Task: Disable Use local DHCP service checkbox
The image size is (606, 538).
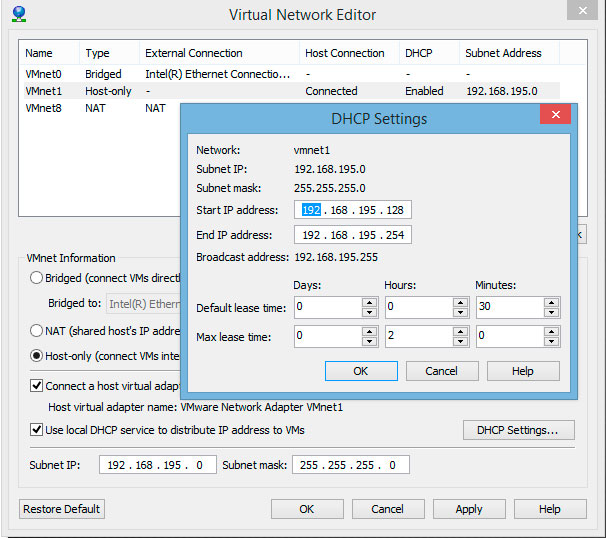Action: click(37, 430)
